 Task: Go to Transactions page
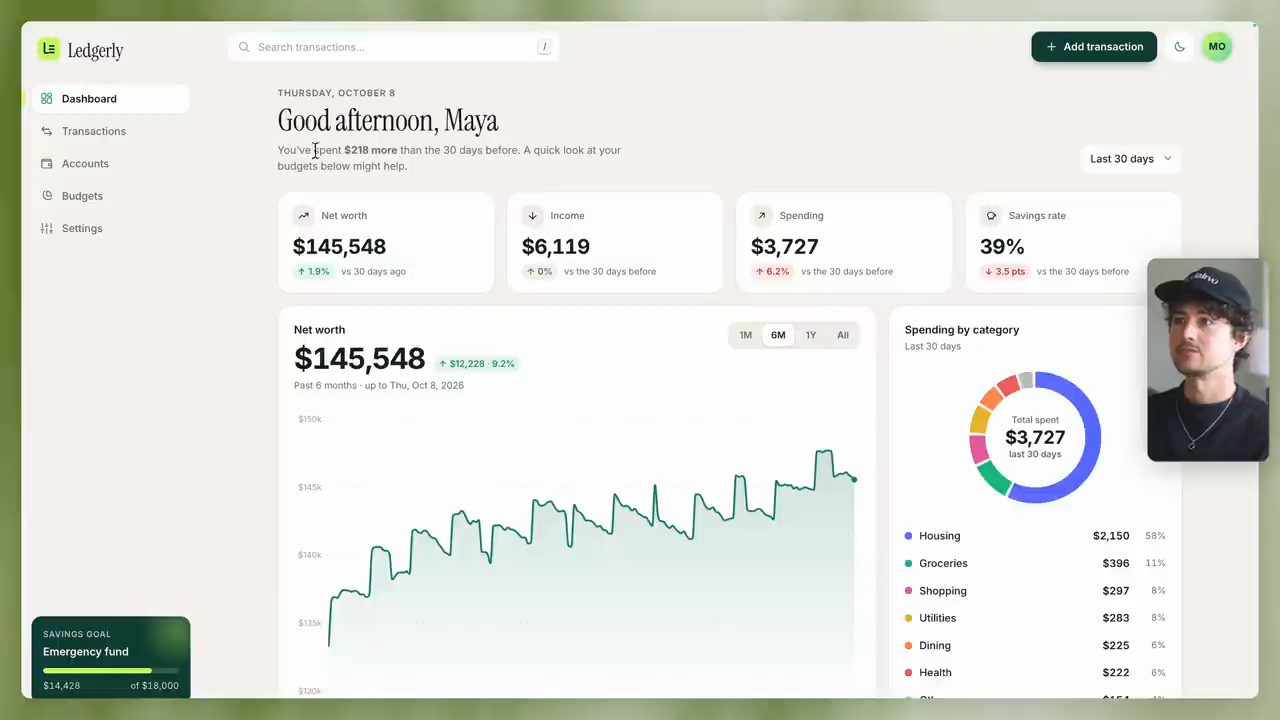click(111, 131)
